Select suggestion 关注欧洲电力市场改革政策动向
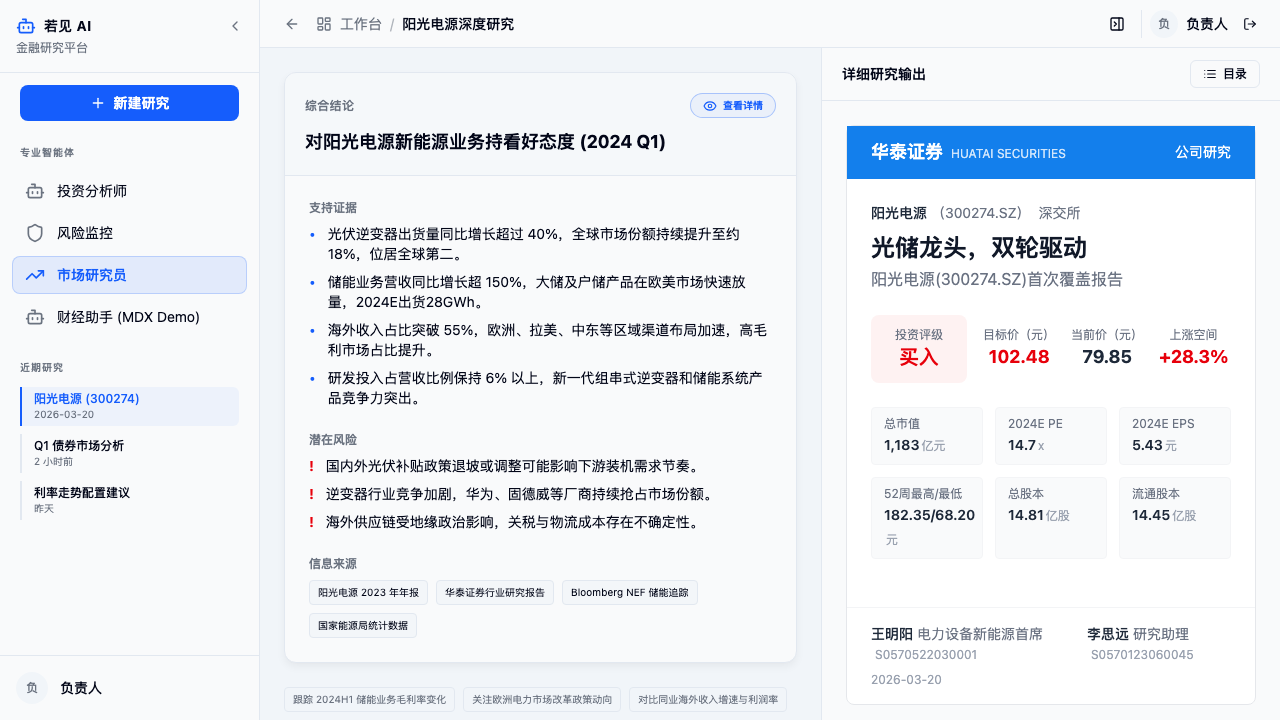The width and height of the screenshot is (1280, 720). [x=542, y=700]
